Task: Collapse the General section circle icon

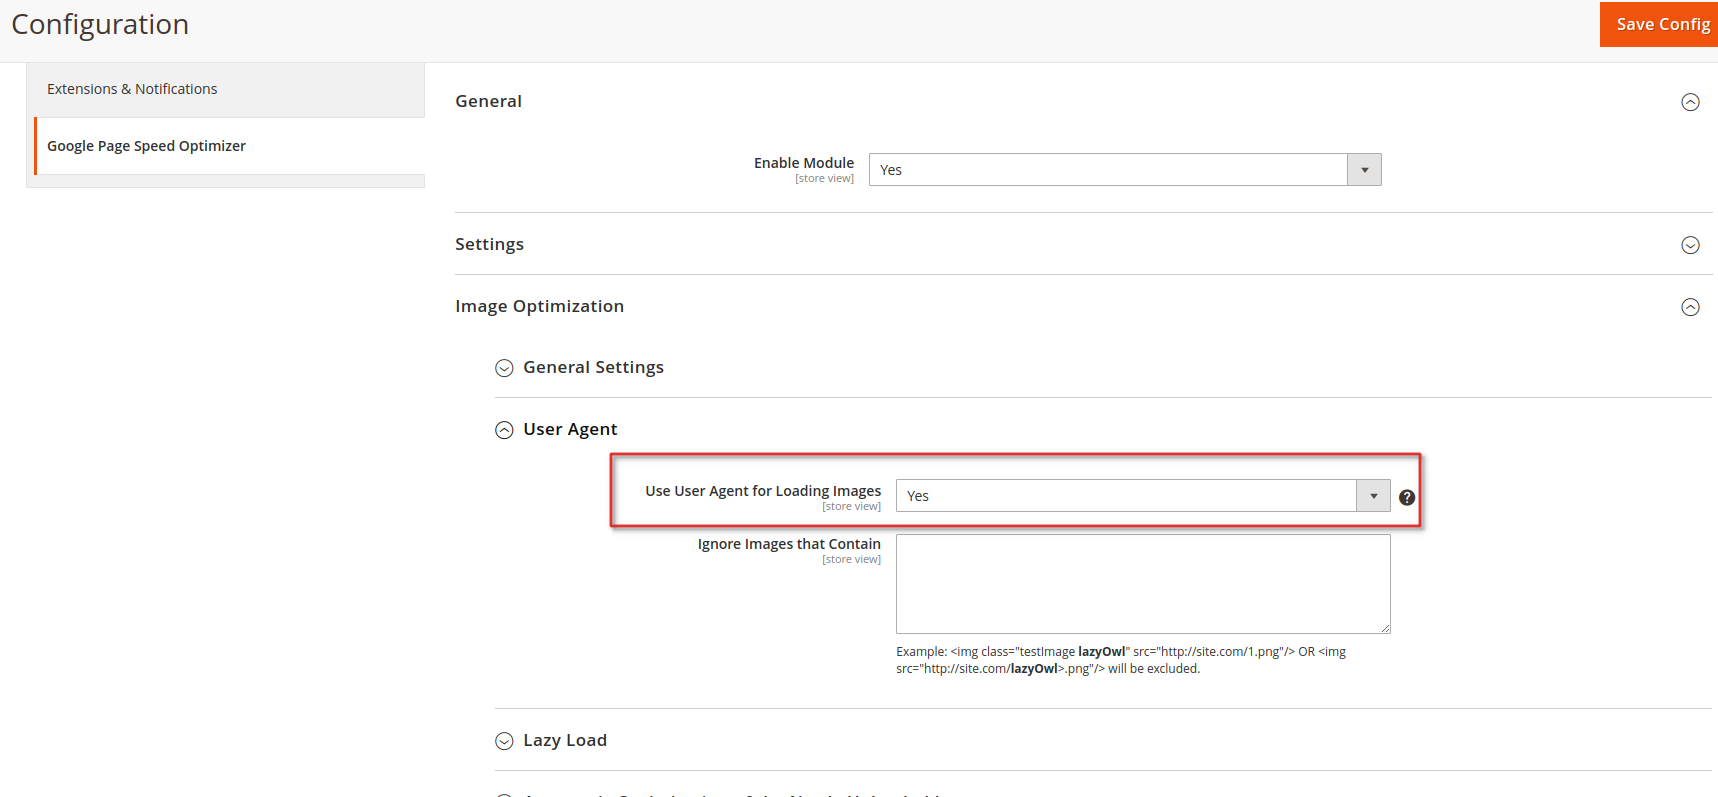Action: pos(1690,102)
